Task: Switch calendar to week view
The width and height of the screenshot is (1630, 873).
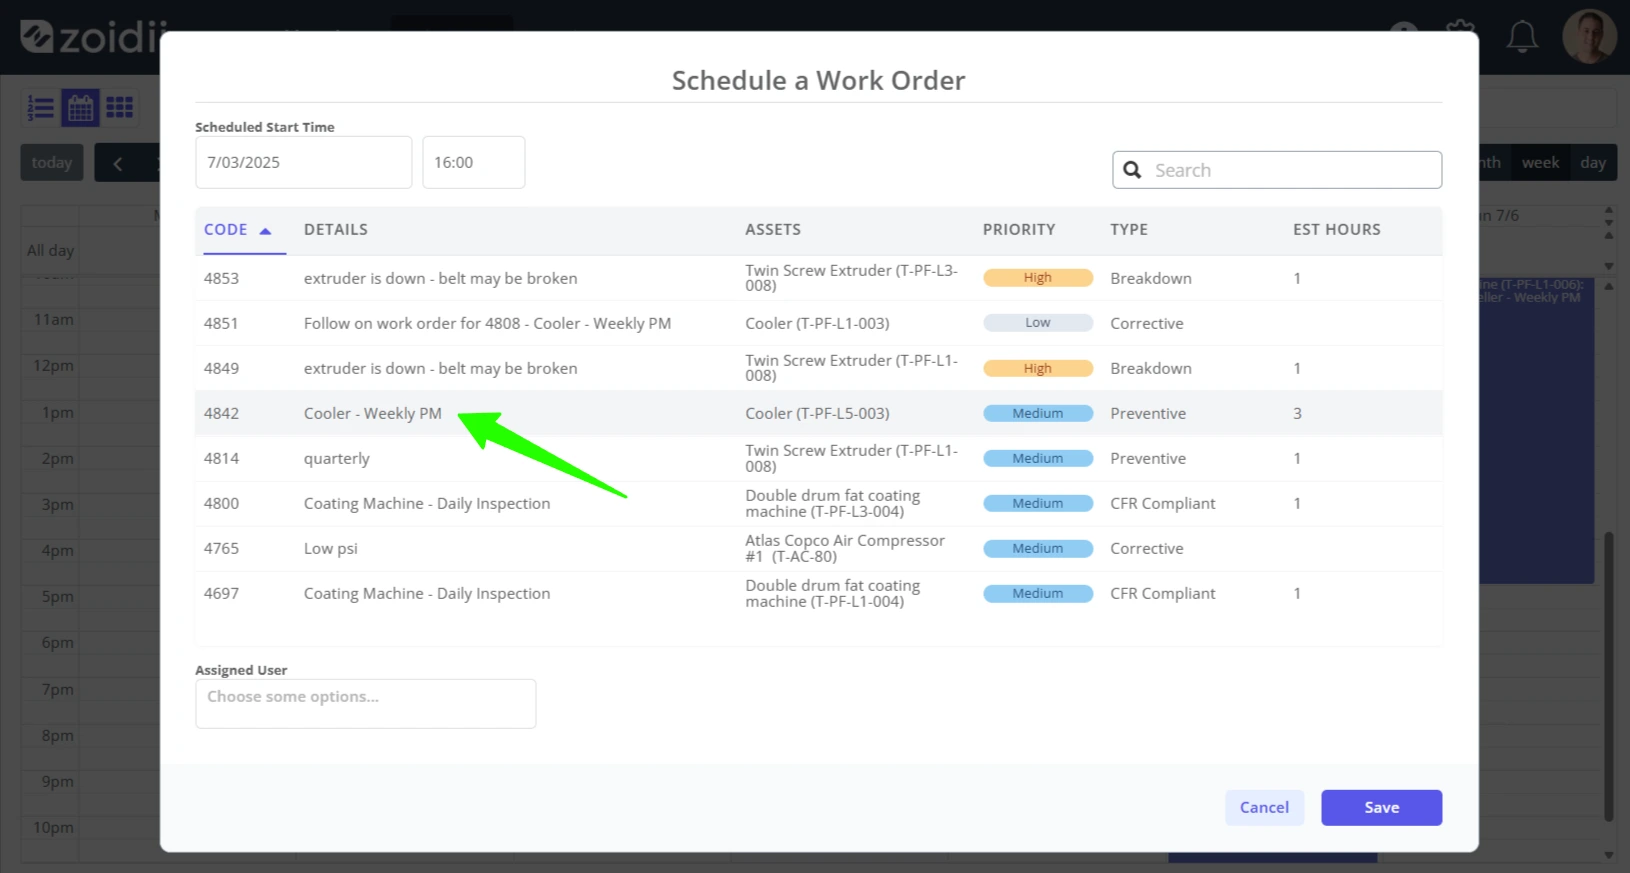Action: (1540, 162)
